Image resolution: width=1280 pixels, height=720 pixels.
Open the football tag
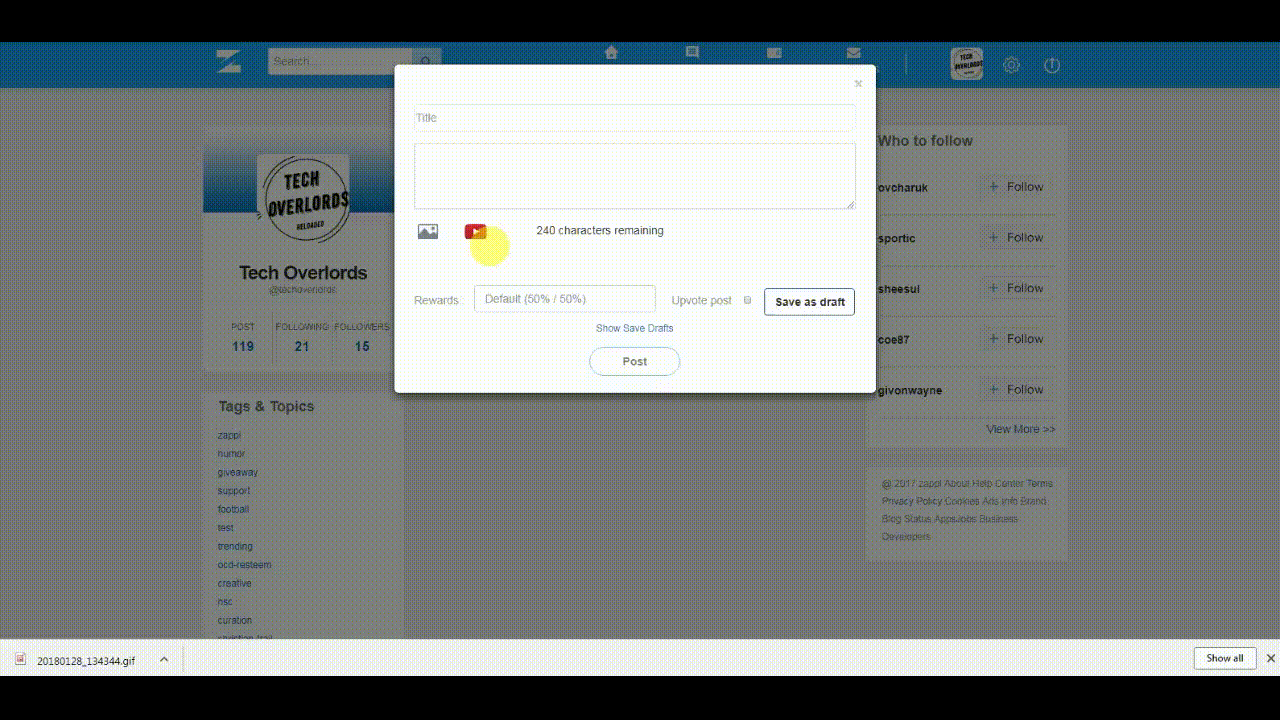[233, 509]
